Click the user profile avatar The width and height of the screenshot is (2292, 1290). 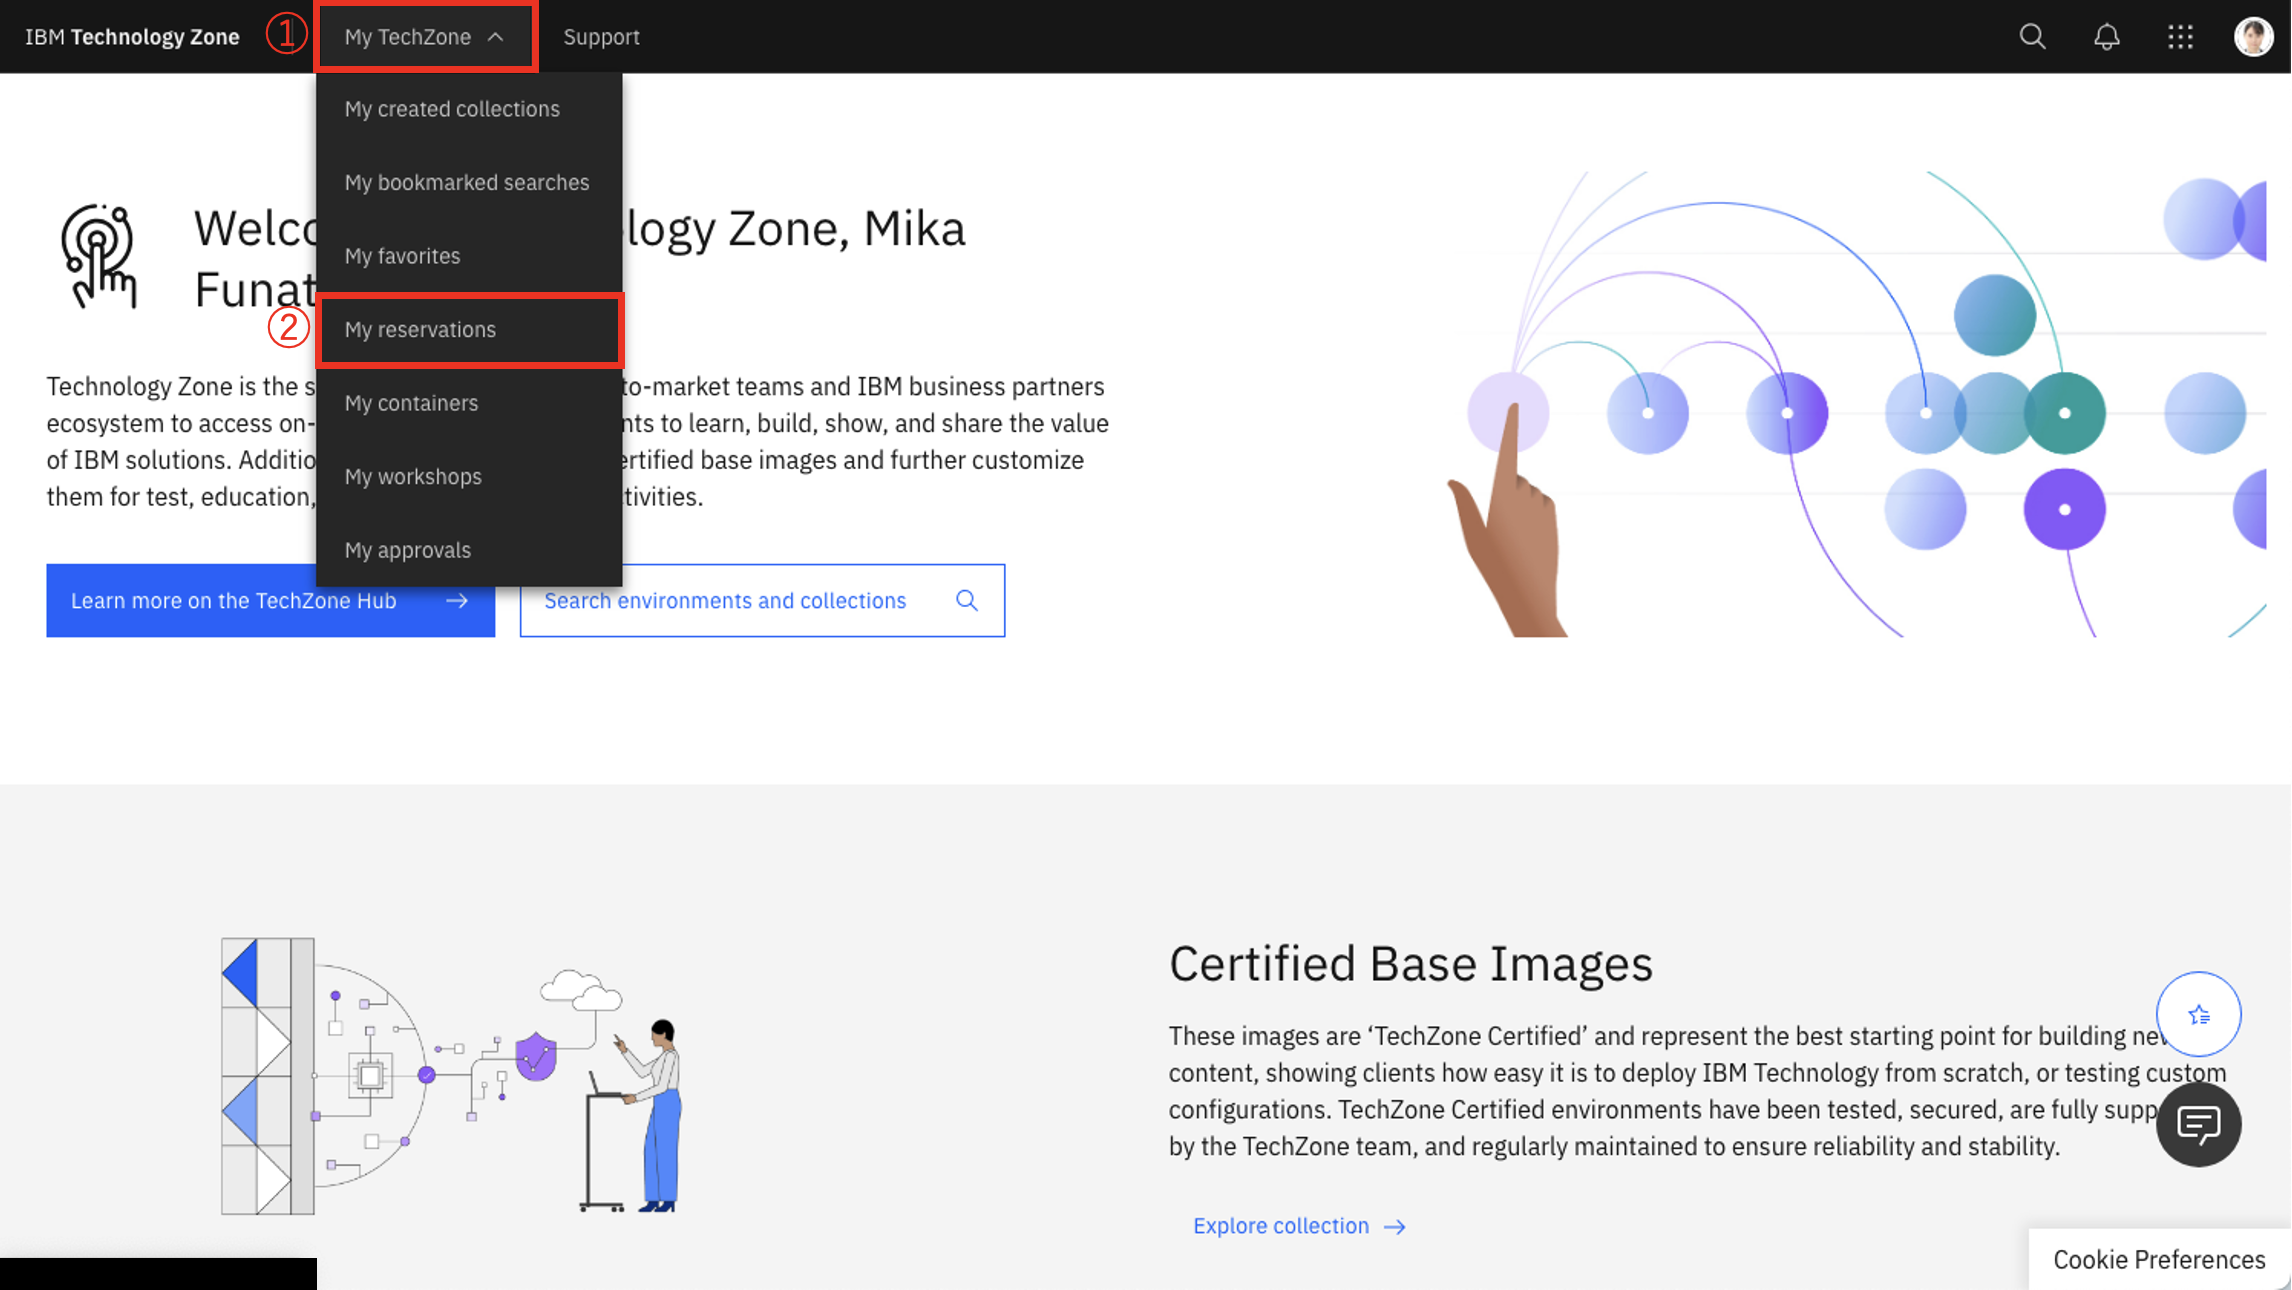tap(2253, 37)
